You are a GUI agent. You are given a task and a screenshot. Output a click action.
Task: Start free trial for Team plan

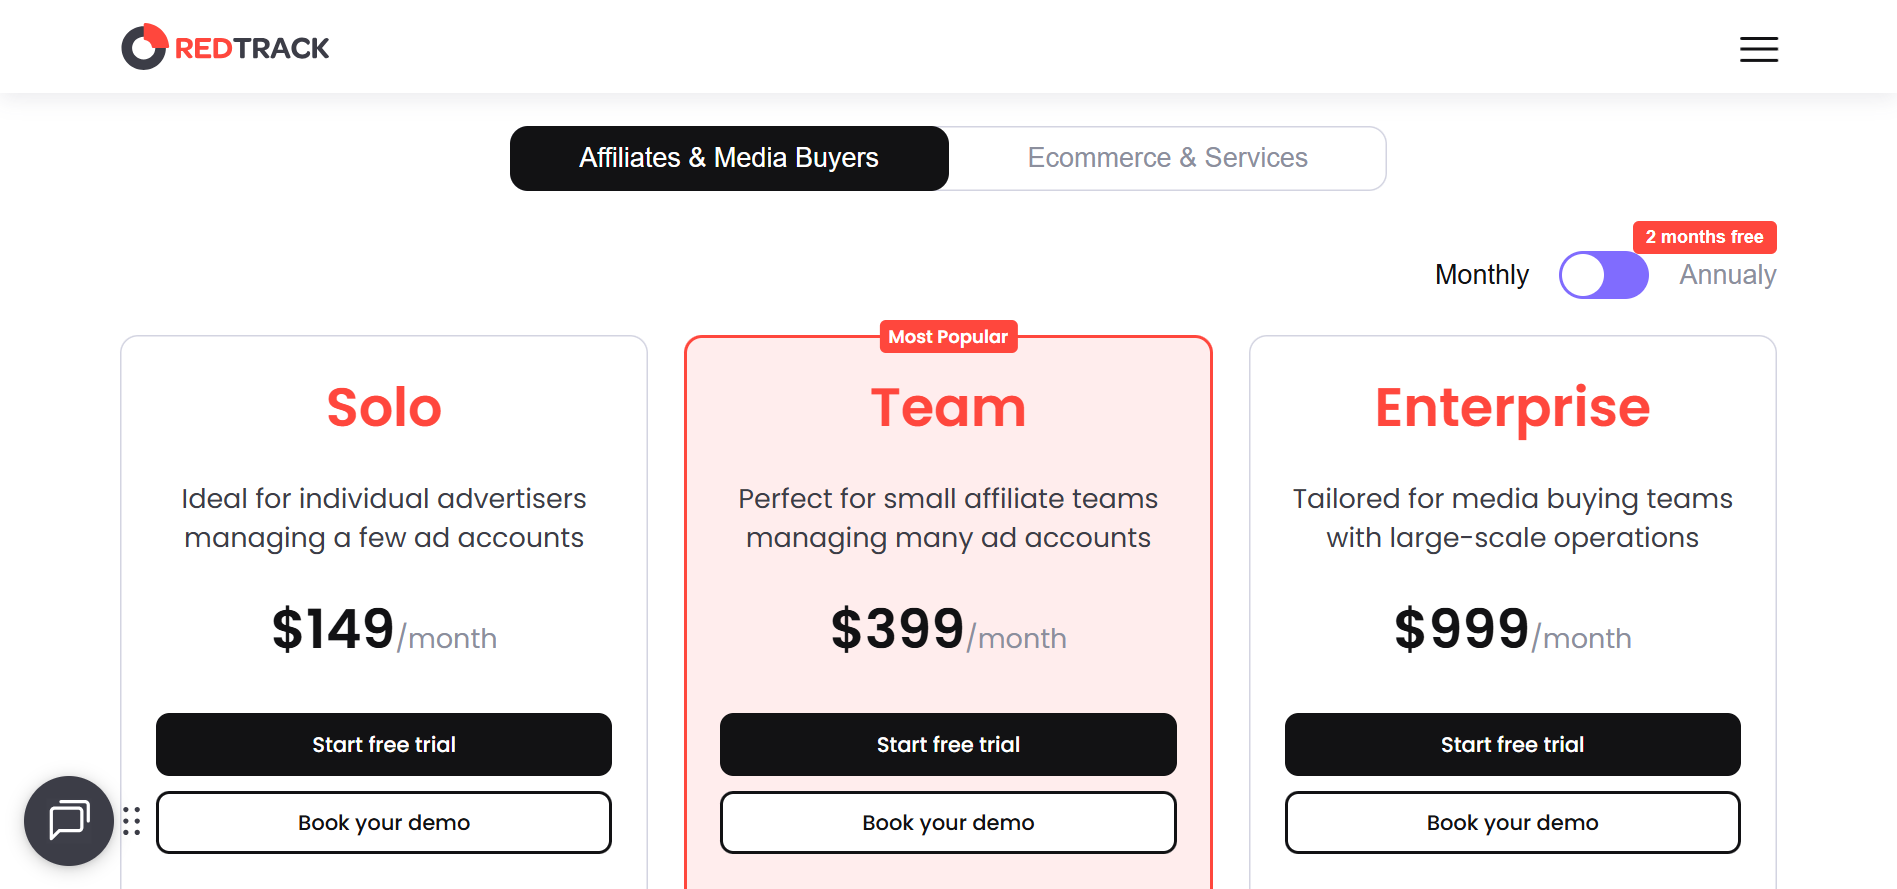point(948,744)
